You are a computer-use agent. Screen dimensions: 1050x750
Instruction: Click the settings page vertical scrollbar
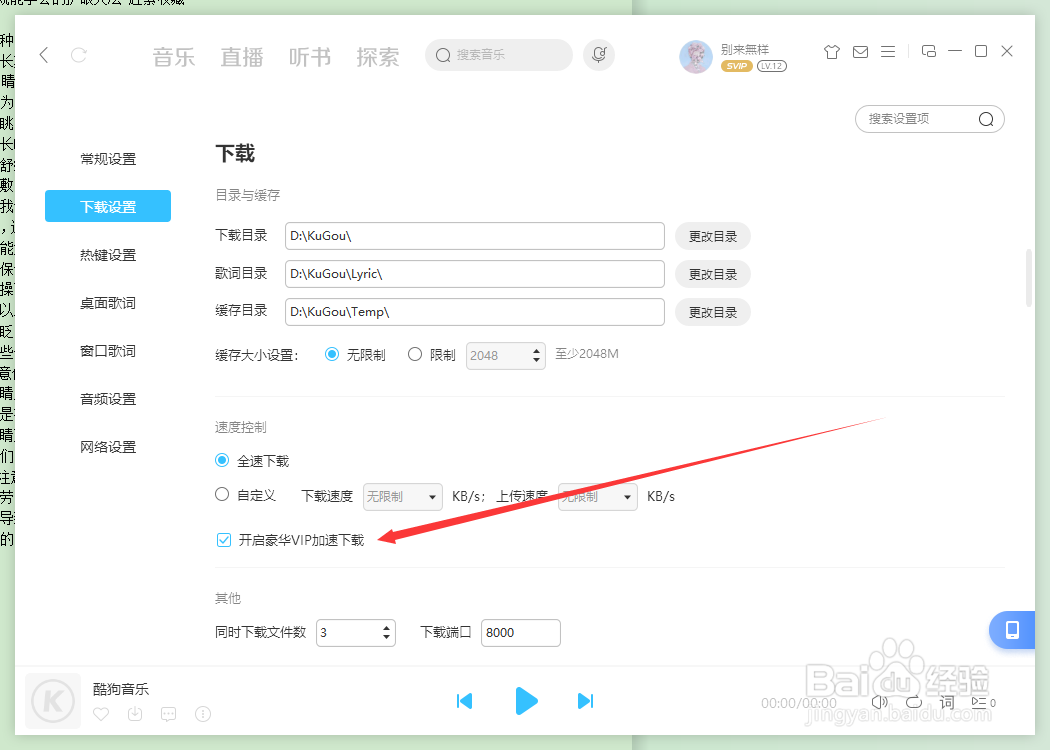(1029, 278)
